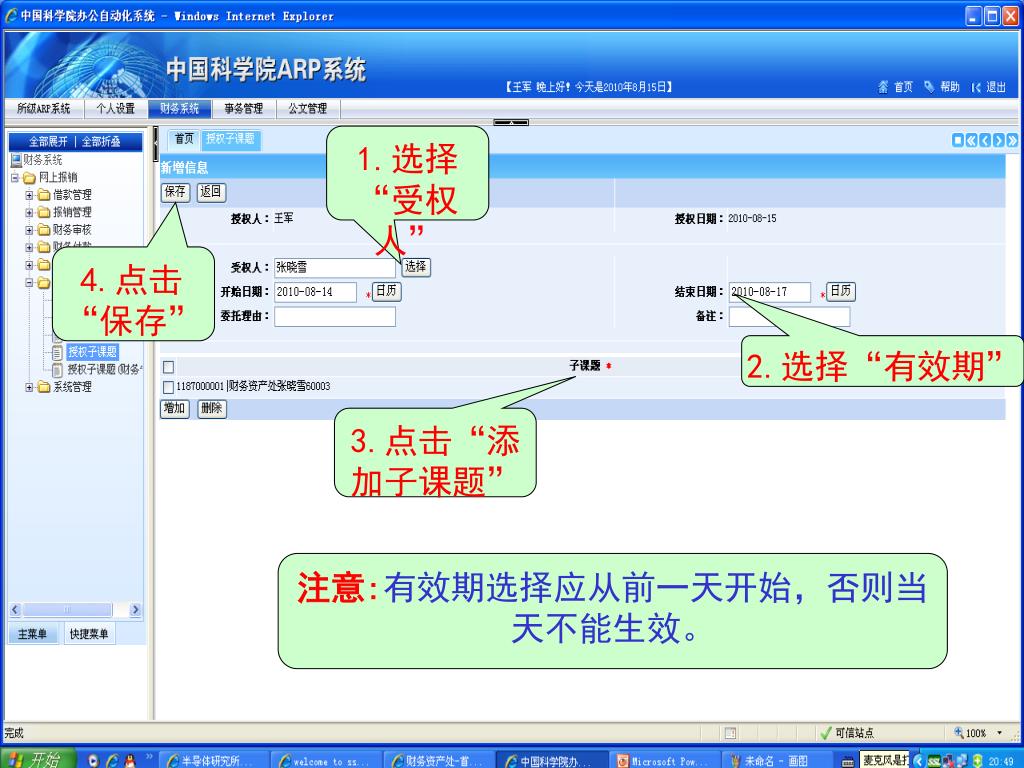The height and width of the screenshot is (768, 1024).
Task: Open 日历 calendar for 开始日期
Action: pyautogui.click(x=387, y=291)
